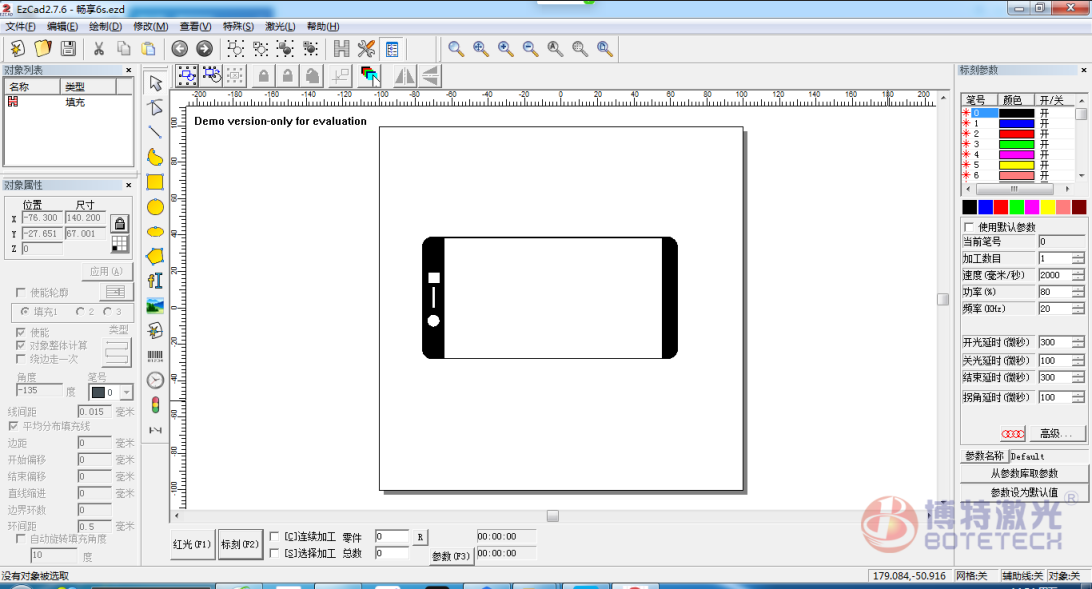Adjust 开光延时 spinner

pos(1078,343)
